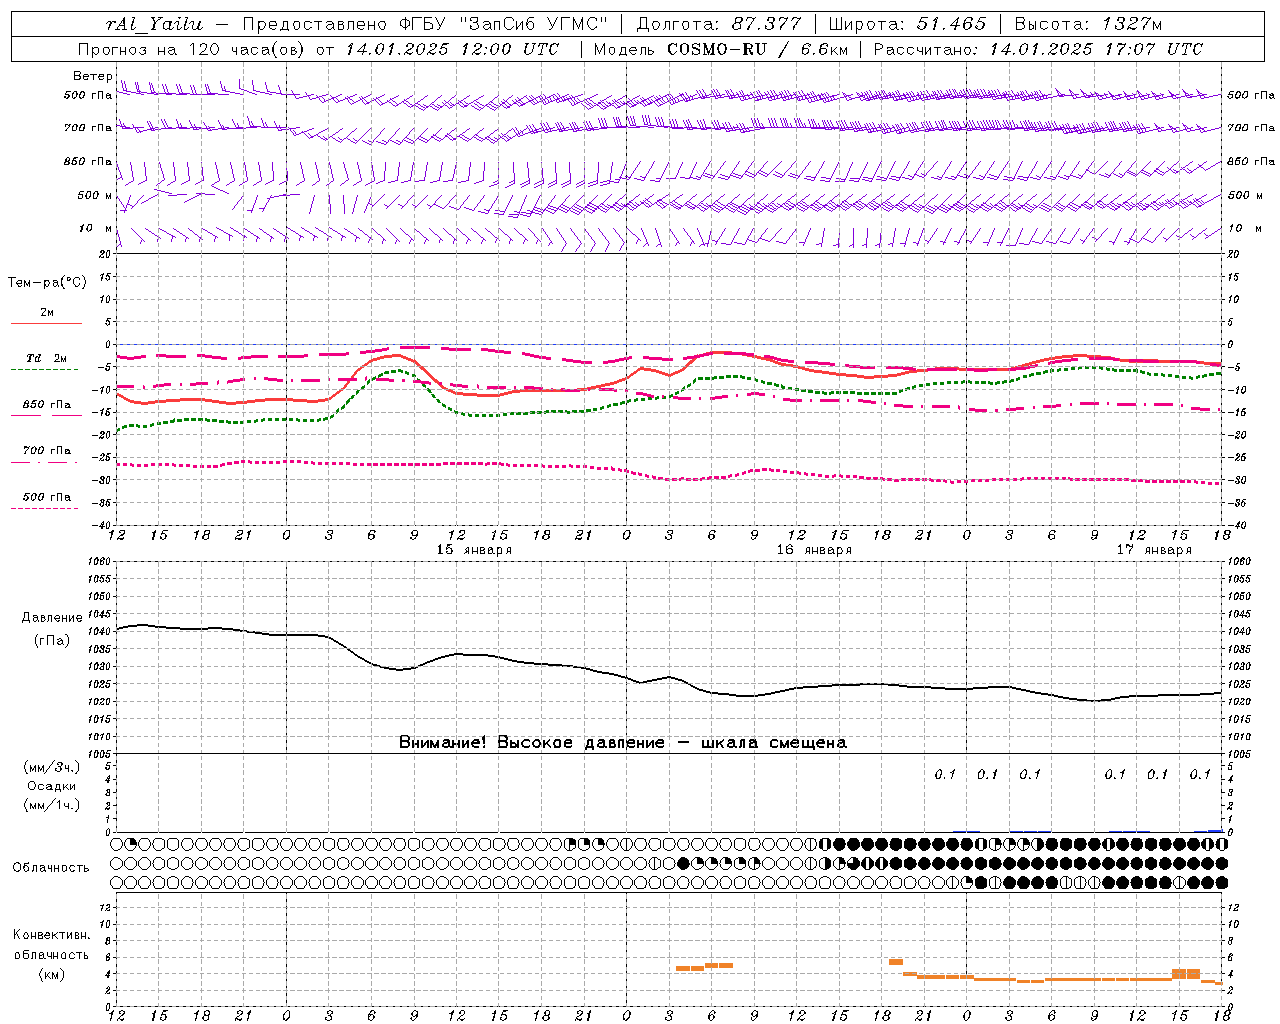Click the 850 гПа temperature legend label
1280x1024 pixels.
[x=47, y=405]
